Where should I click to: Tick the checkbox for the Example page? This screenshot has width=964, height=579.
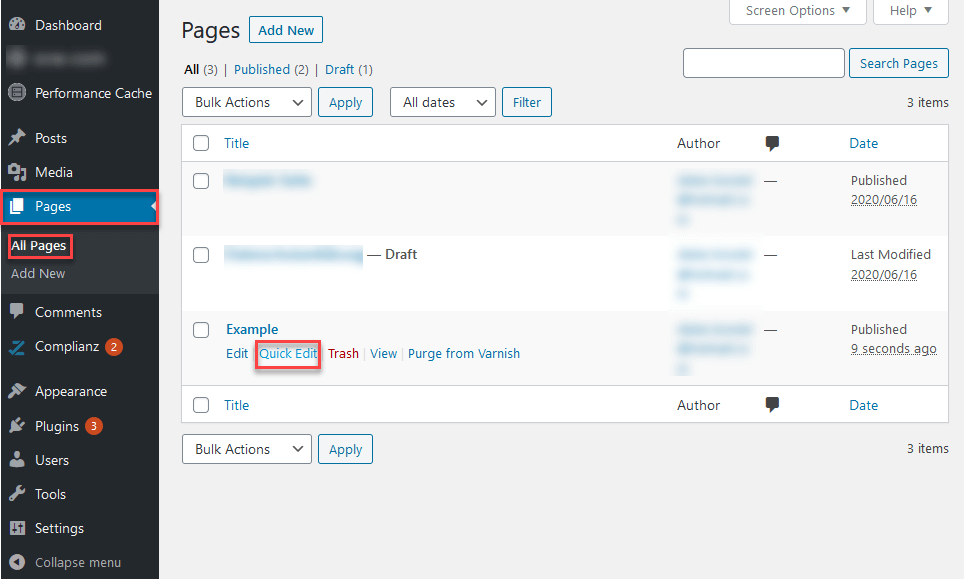[x=201, y=330]
